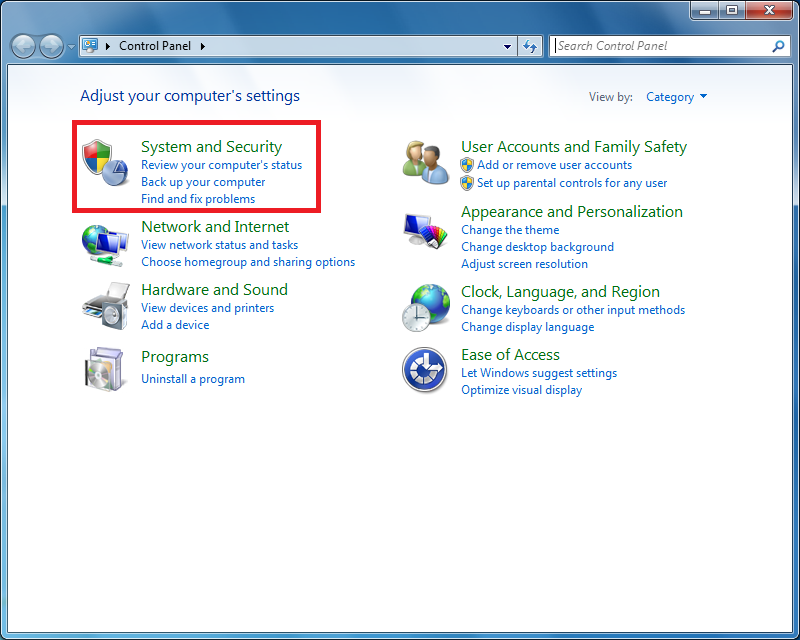The height and width of the screenshot is (640, 800).
Task: Click shield icon beside Add or remove user accounts
Action: 467,165
